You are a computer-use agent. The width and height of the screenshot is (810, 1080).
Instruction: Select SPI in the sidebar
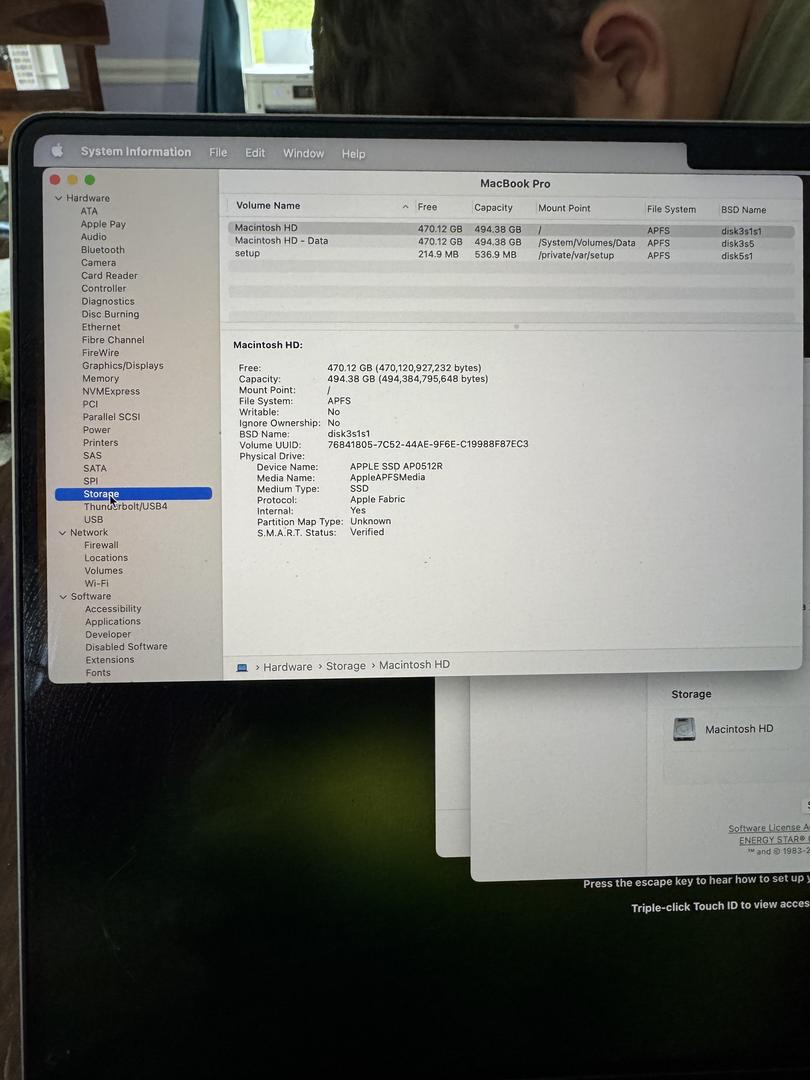click(91, 481)
